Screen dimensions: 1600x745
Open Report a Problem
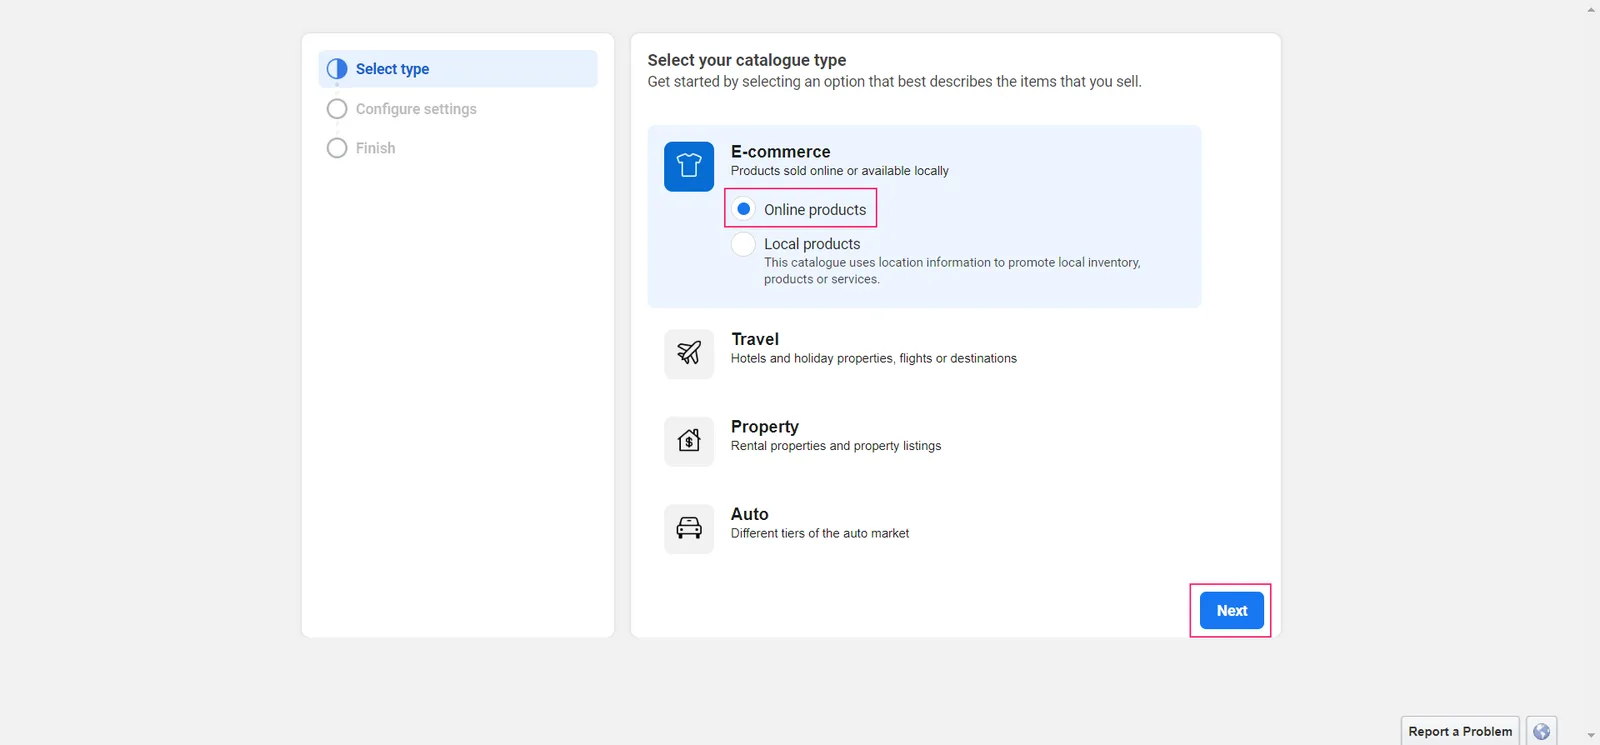click(1460, 731)
